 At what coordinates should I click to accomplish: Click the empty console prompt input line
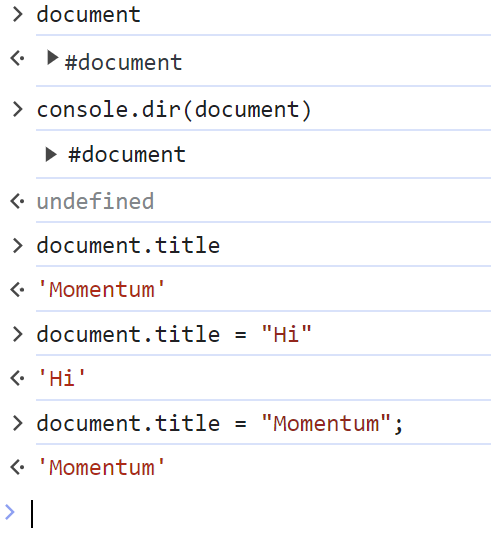click(x=261, y=514)
